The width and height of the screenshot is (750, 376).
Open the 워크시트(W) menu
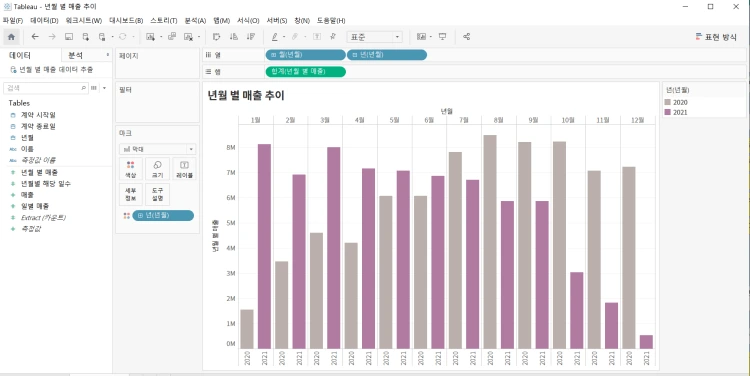(x=84, y=21)
